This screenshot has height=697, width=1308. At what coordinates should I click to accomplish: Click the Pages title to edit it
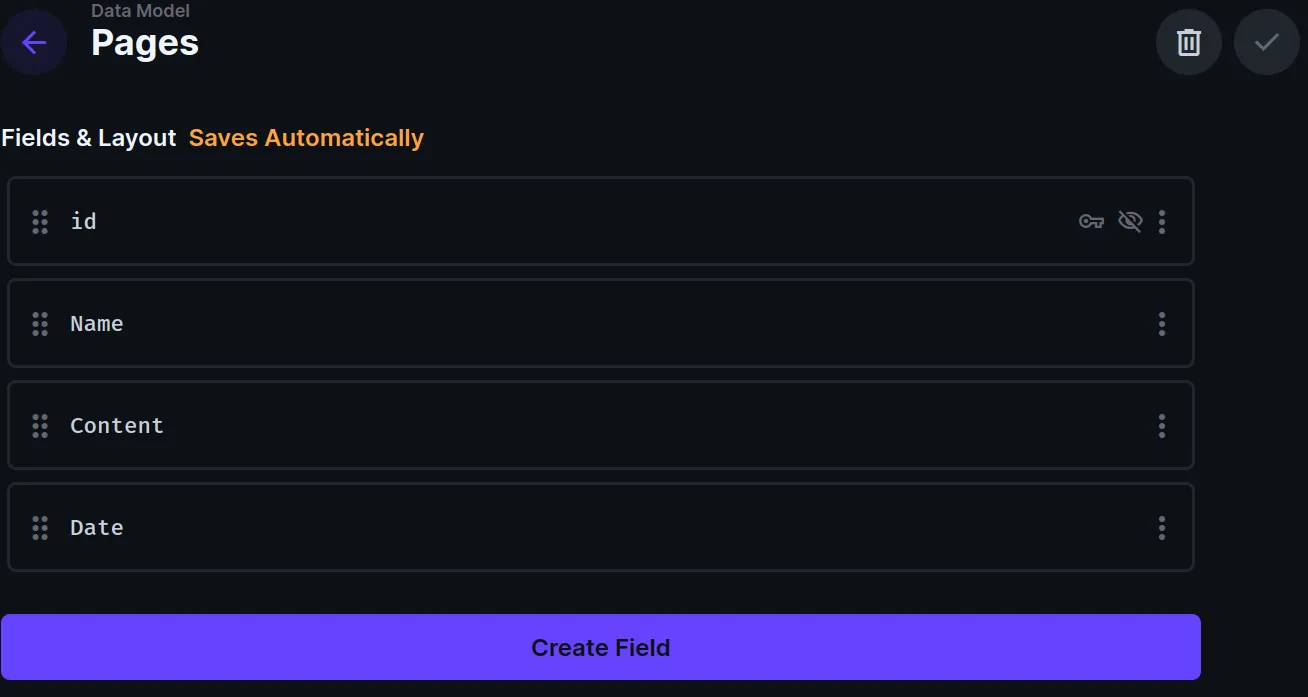(144, 42)
